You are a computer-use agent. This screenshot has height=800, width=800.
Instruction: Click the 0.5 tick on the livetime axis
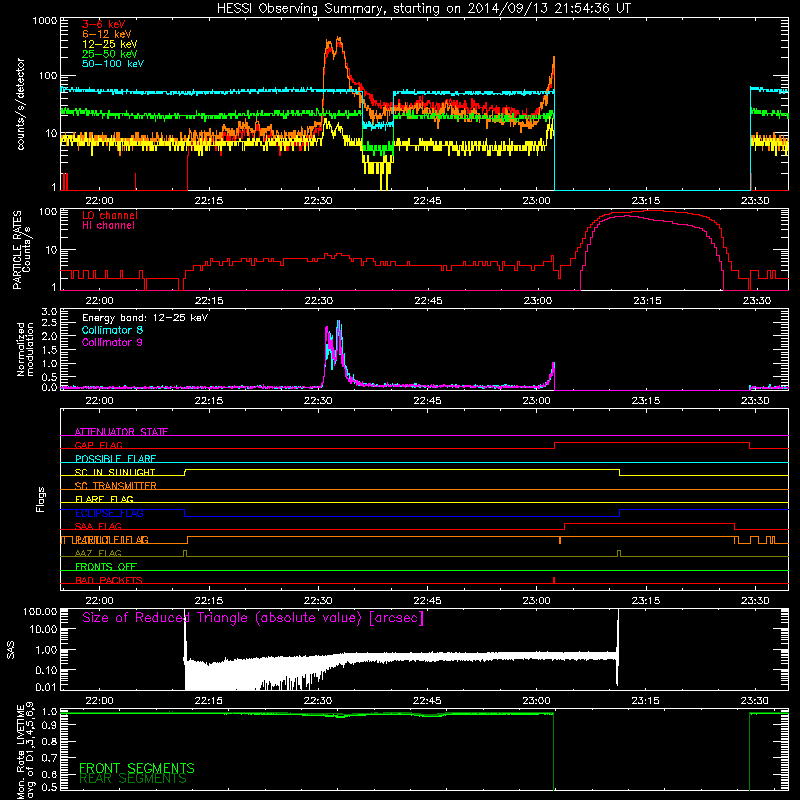click(x=49, y=787)
